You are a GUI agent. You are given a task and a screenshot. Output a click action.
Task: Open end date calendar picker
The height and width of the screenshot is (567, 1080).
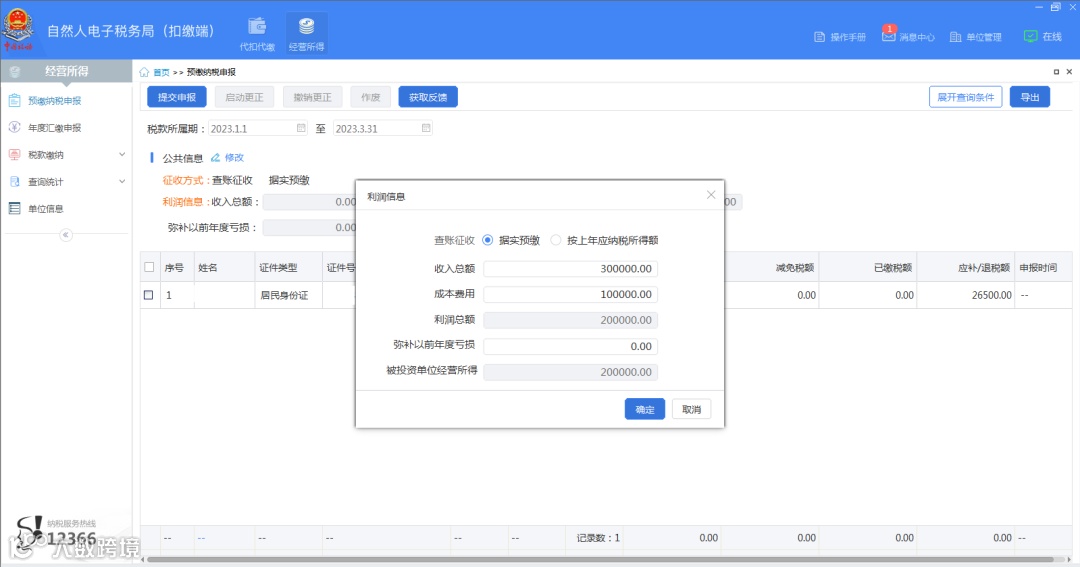coord(426,128)
